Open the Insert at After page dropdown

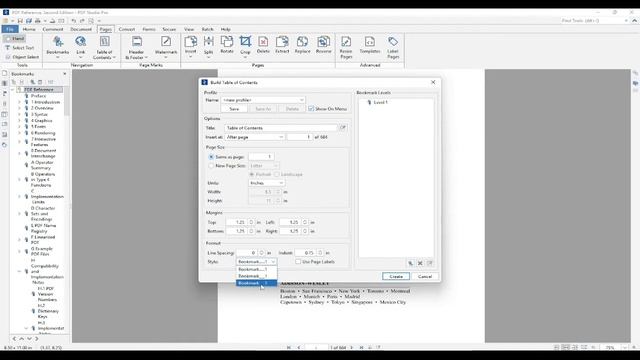coord(255,137)
